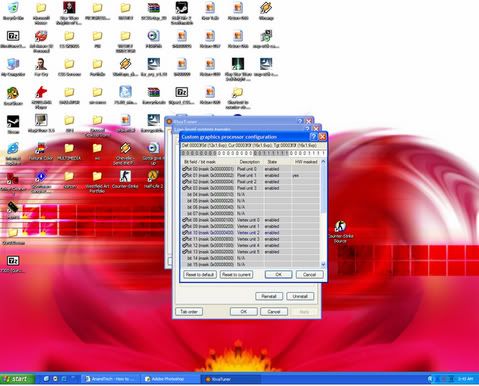
Task: Select bit 09 Vertex unit 1 row
Action: 250,226
